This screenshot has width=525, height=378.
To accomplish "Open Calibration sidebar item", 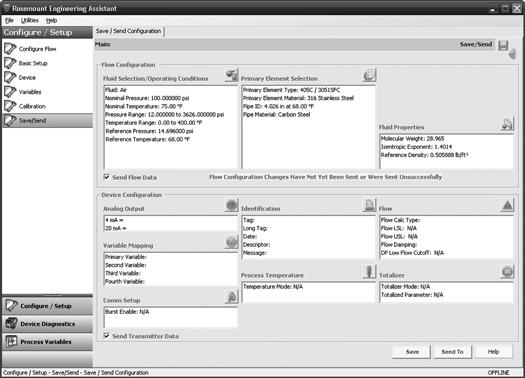I will pyautogui.click(x=25, y=106).
